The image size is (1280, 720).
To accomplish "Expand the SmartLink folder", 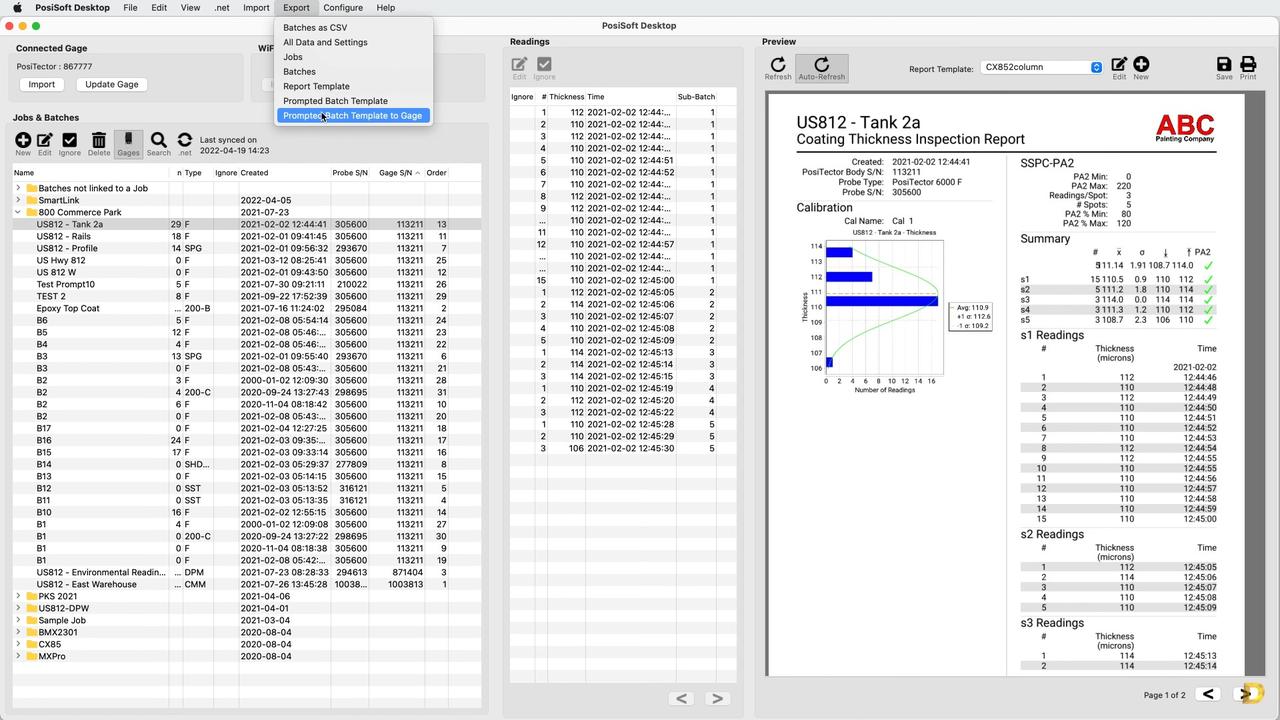I will (18, 200).
